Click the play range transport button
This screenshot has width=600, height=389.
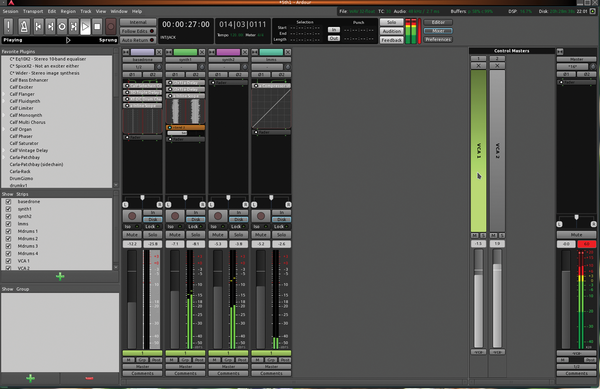[x=73, y=26]
